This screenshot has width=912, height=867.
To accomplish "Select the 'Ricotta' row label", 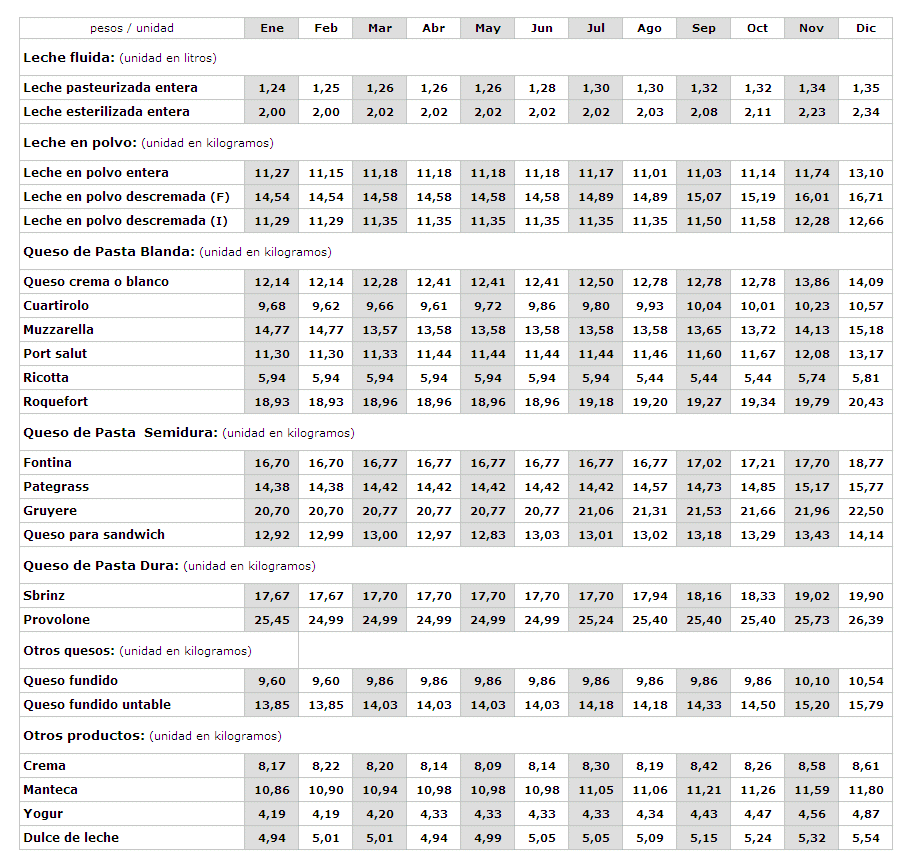I will click(46, 377).
